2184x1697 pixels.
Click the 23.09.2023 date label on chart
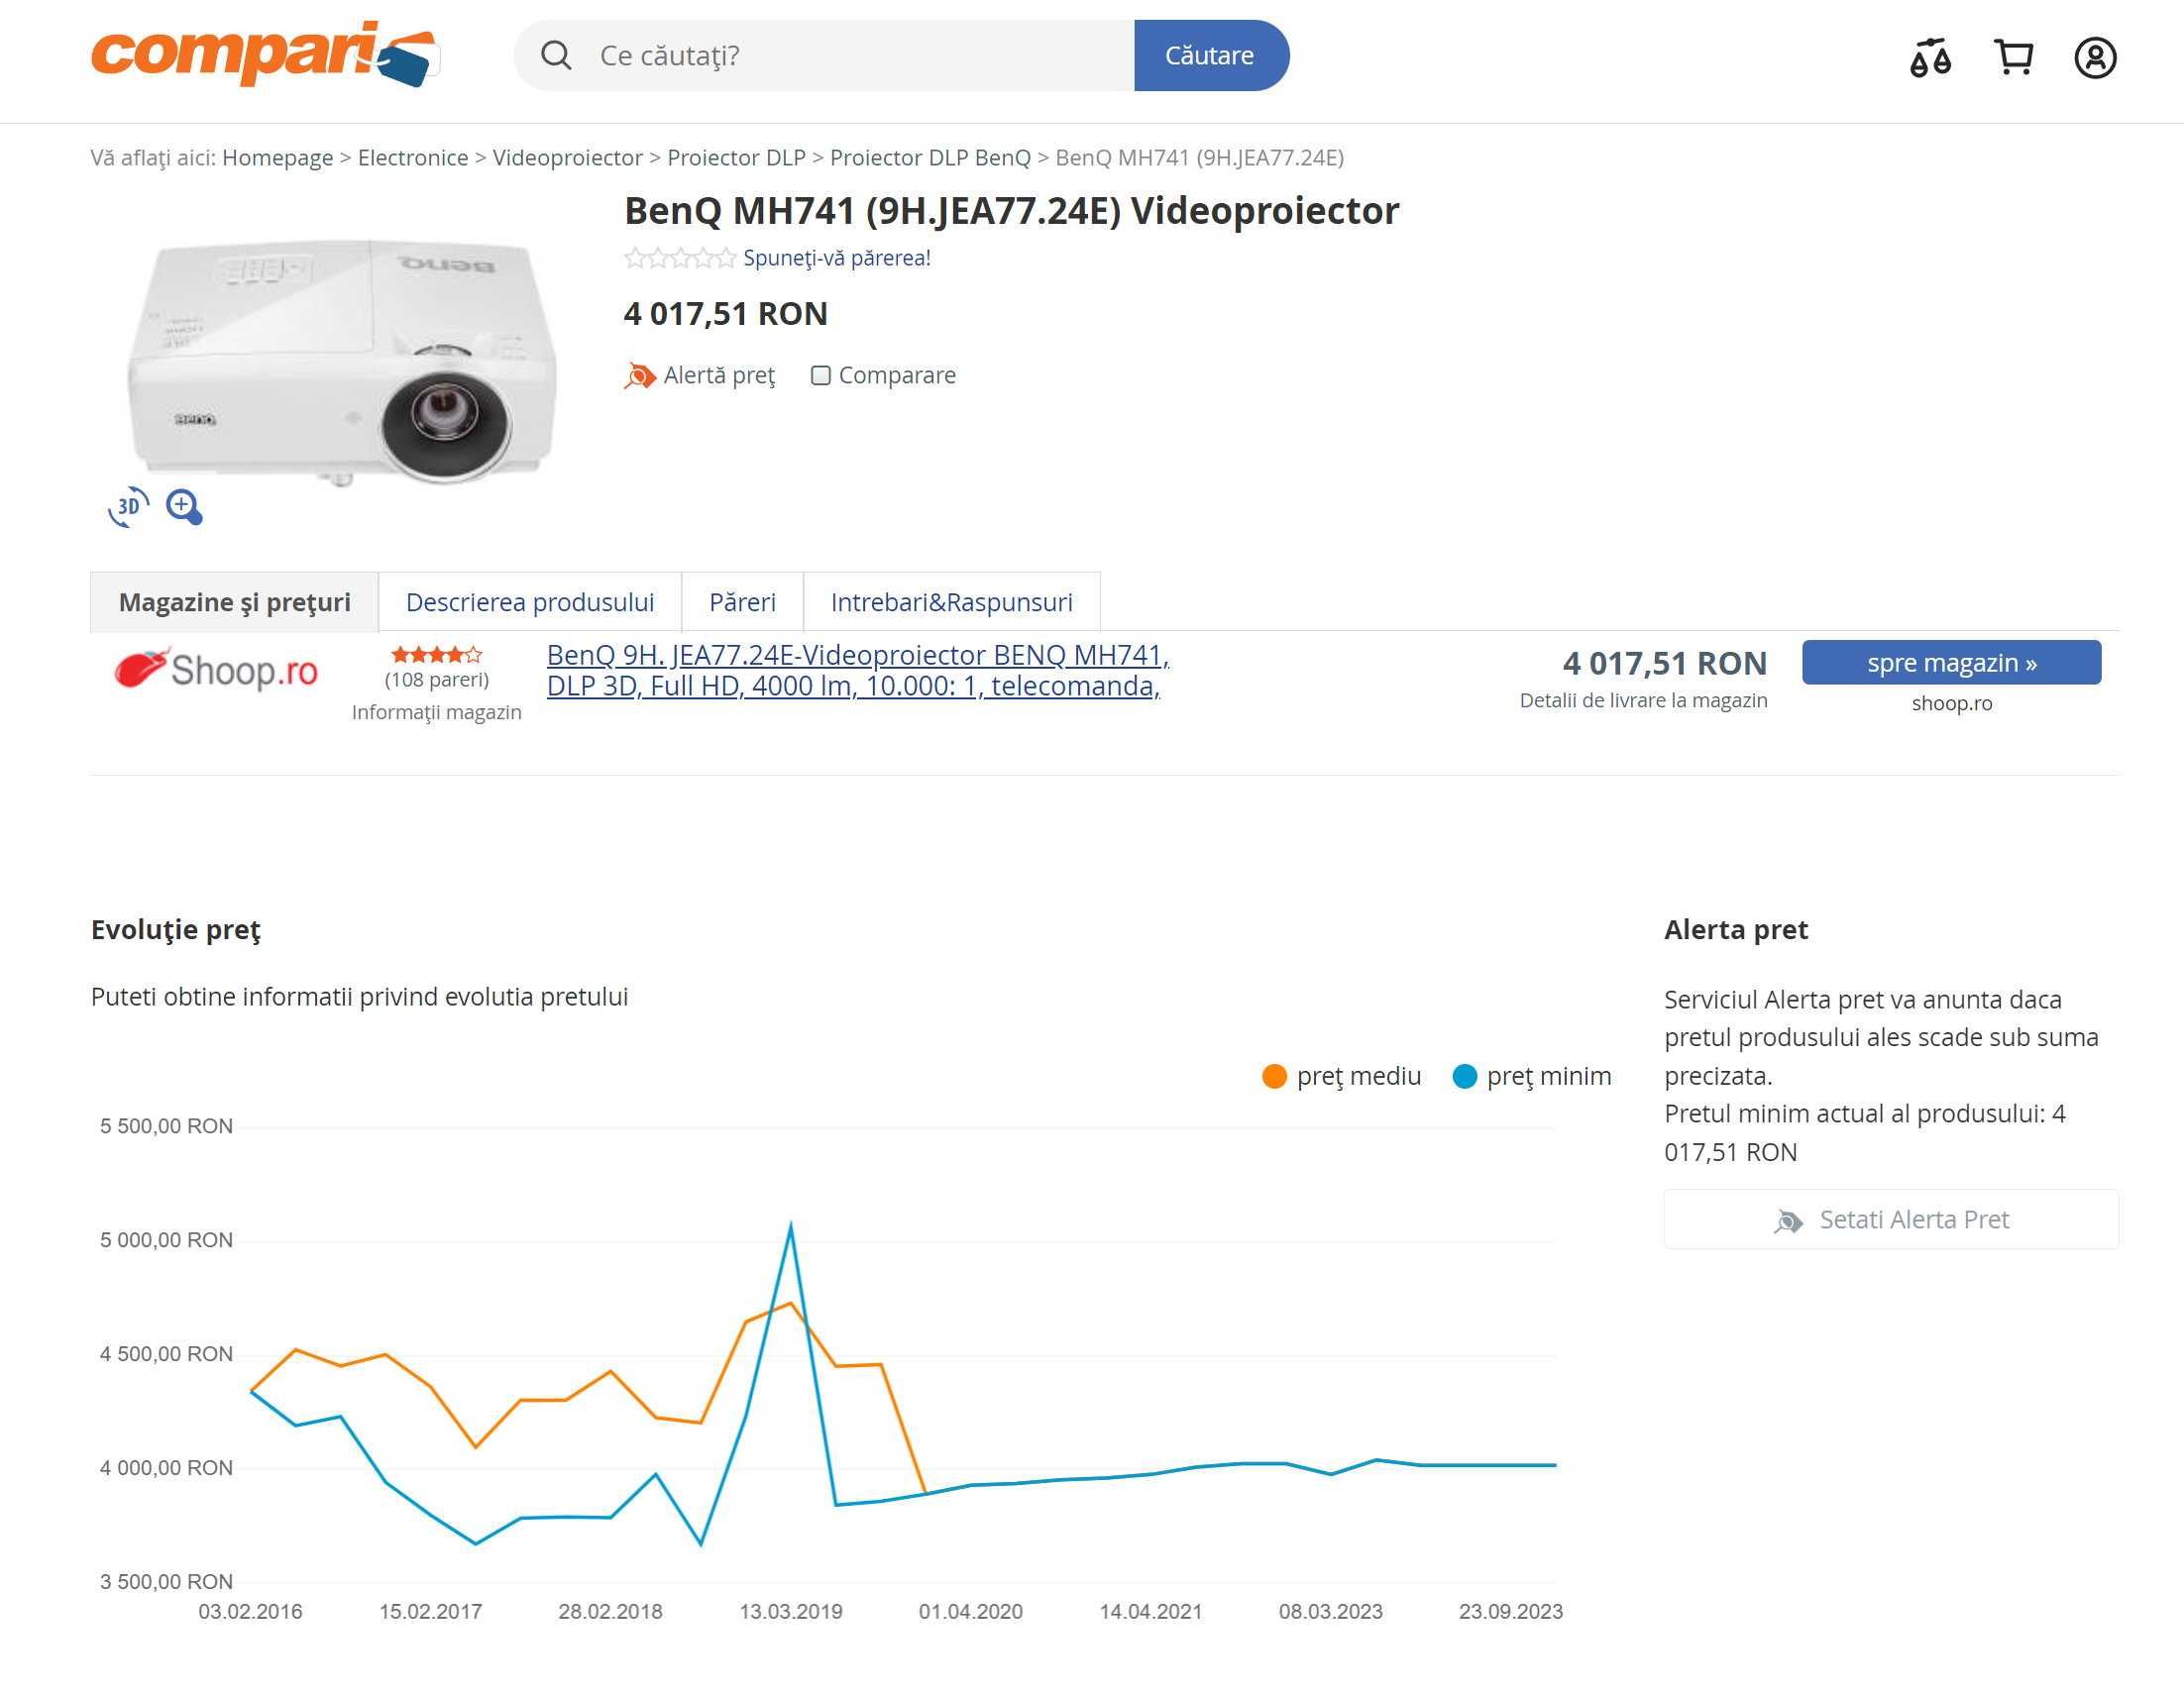coord(1510,1611)
